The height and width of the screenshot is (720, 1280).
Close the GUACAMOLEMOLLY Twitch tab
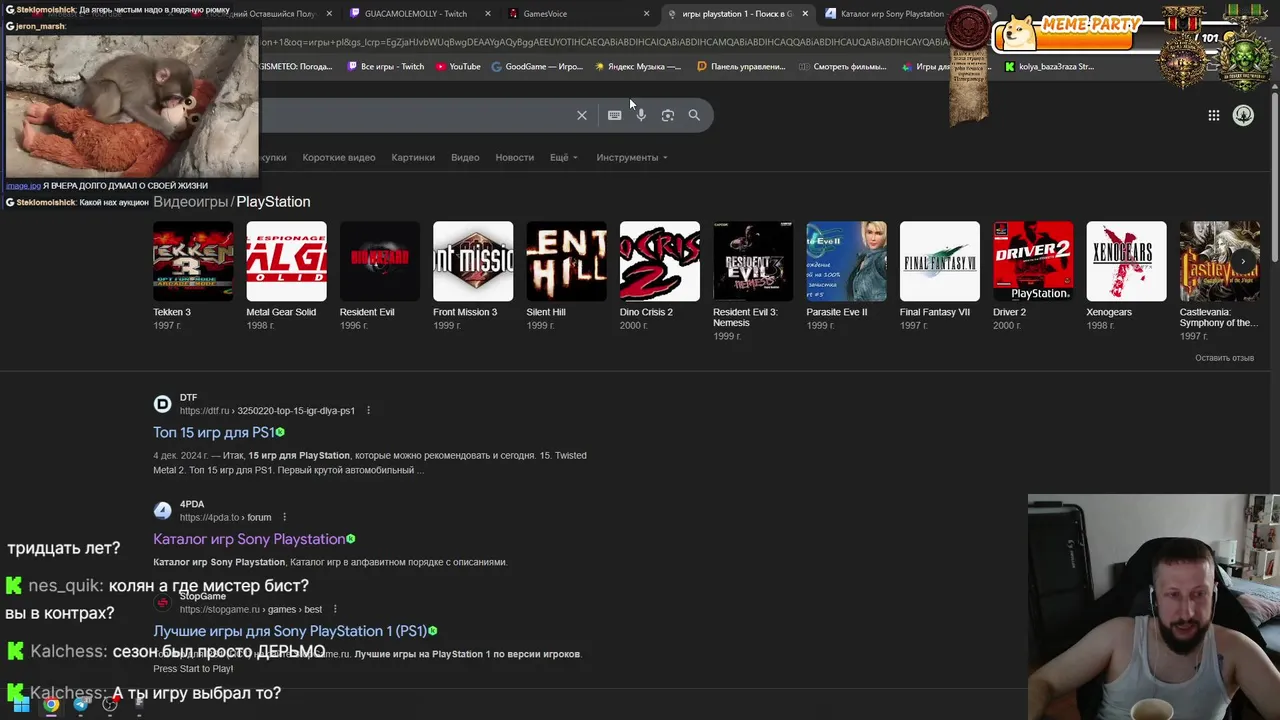[x=488, y=14]
